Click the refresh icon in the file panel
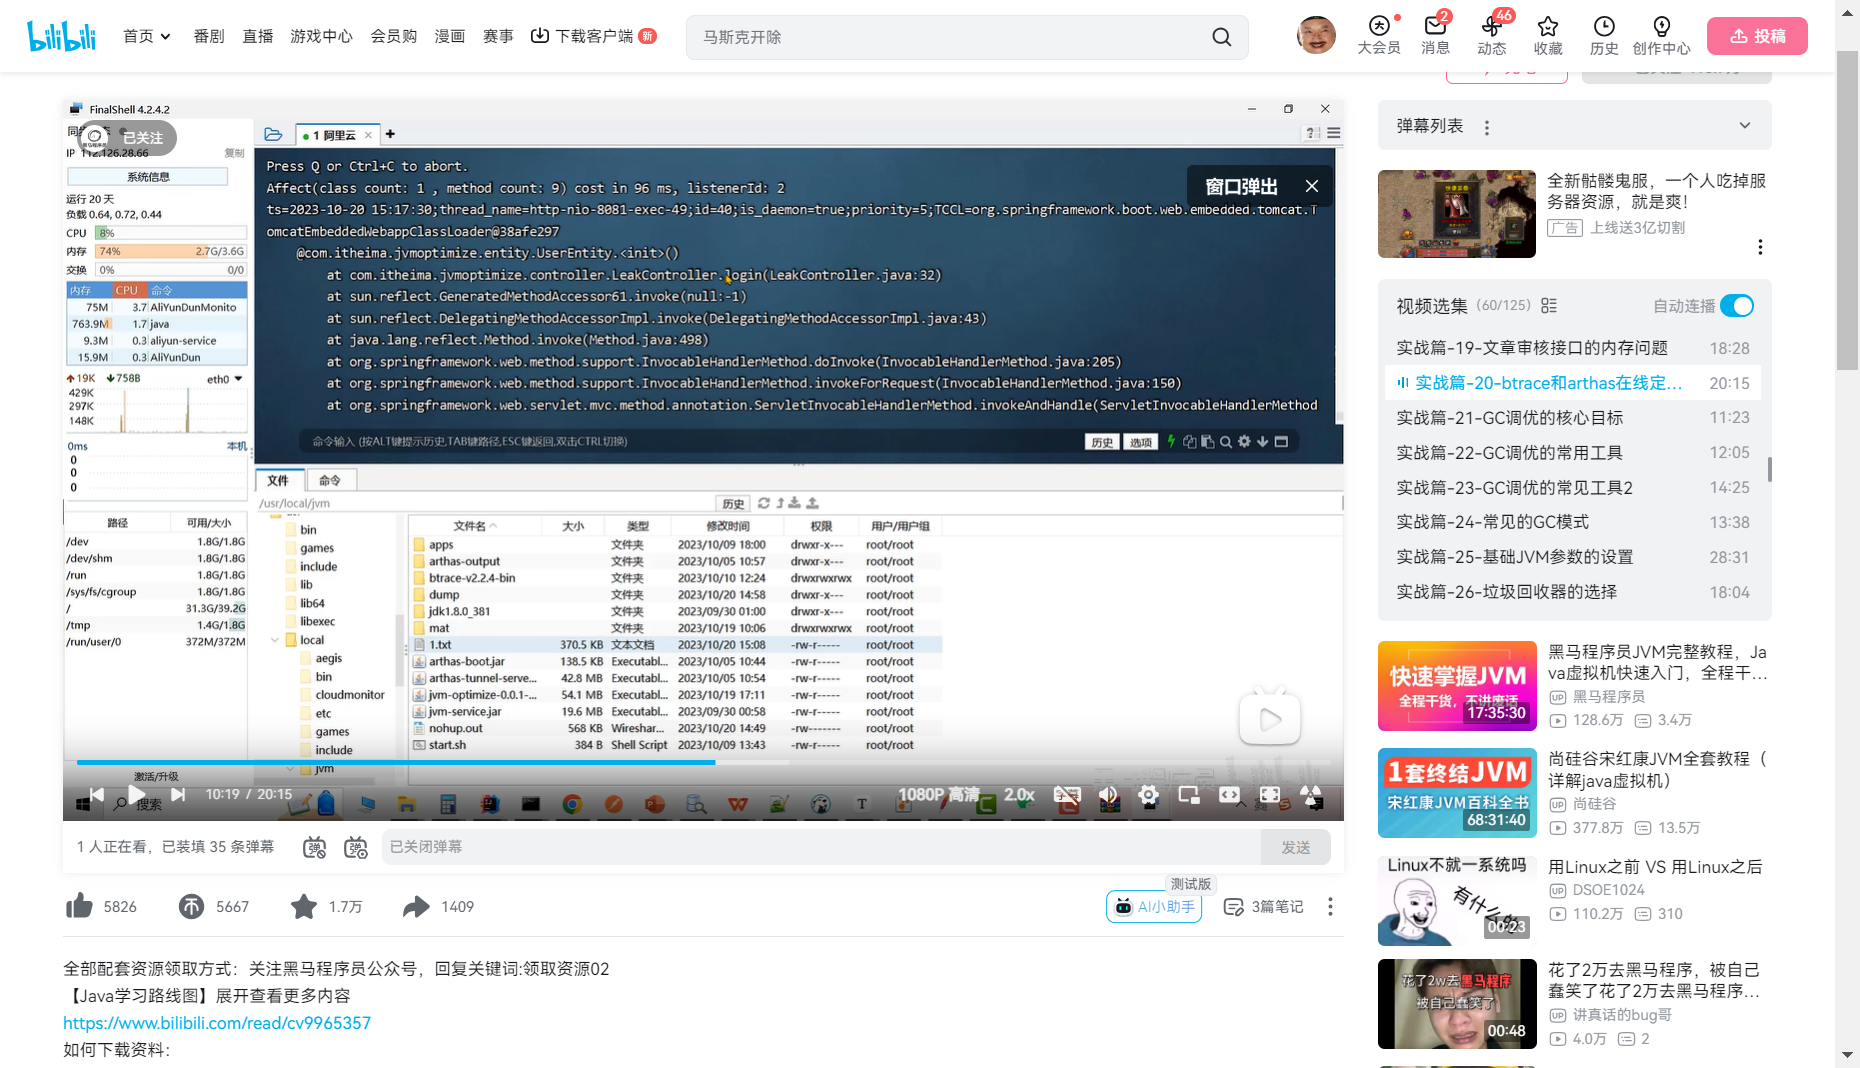 click(x=764, y=502)
